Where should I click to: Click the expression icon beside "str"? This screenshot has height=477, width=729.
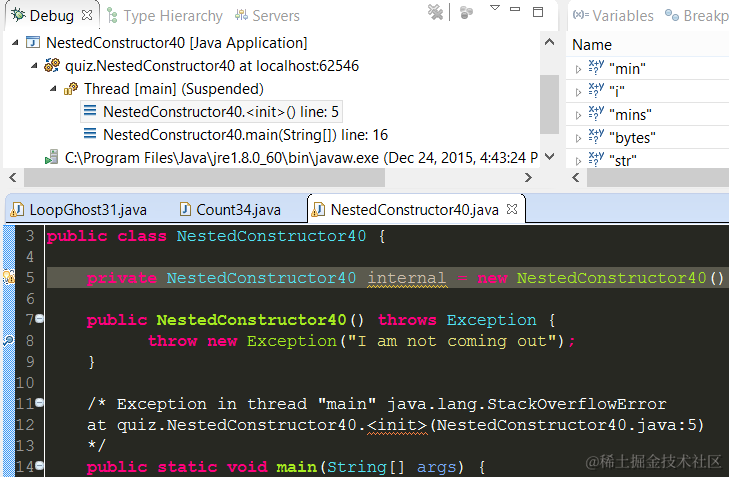pos(596,159)
